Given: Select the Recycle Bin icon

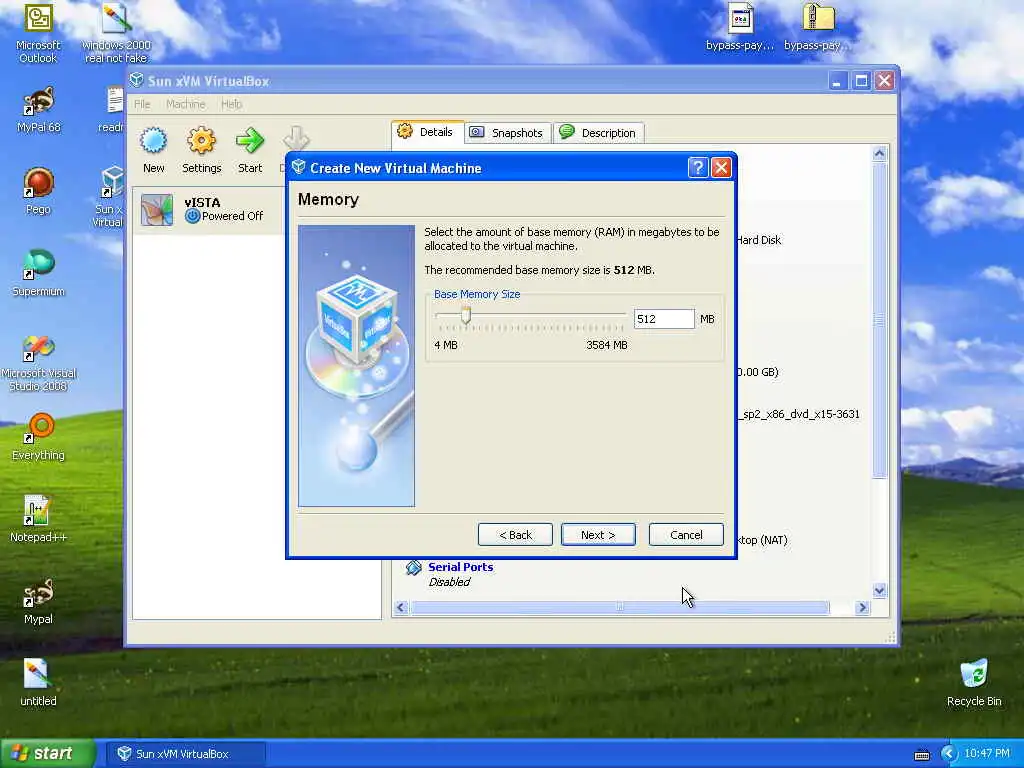Looking at the screenshot, I should coord(974,683).
